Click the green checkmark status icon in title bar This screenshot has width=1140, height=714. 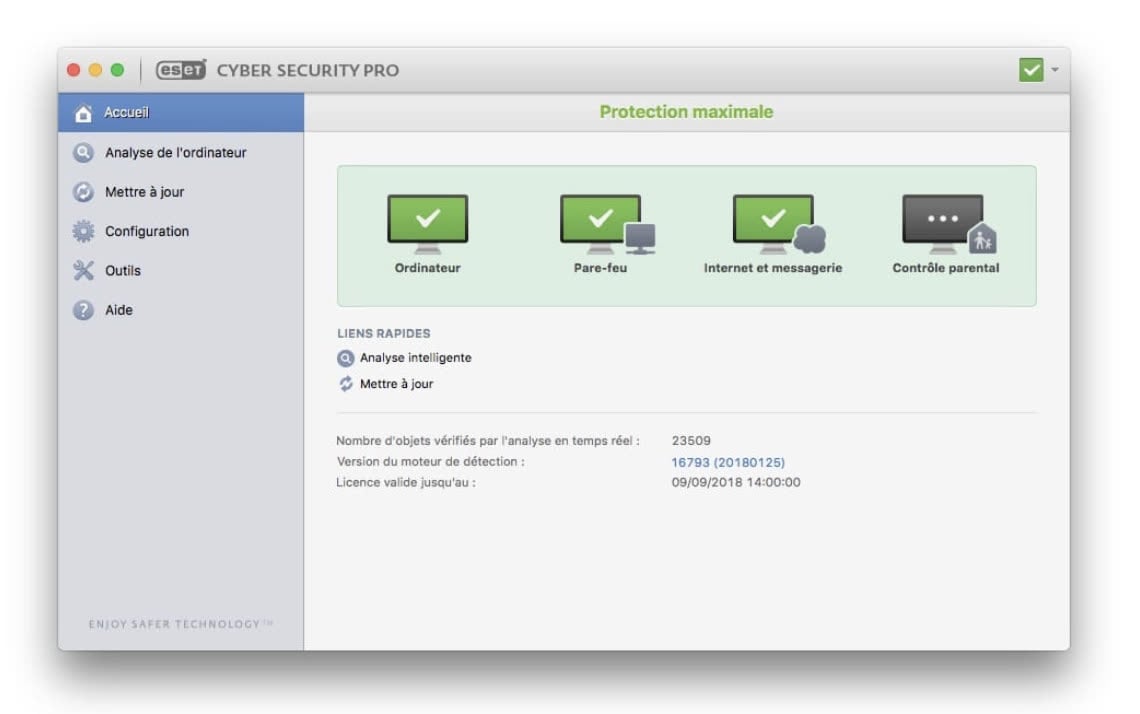click(1031, 70)
